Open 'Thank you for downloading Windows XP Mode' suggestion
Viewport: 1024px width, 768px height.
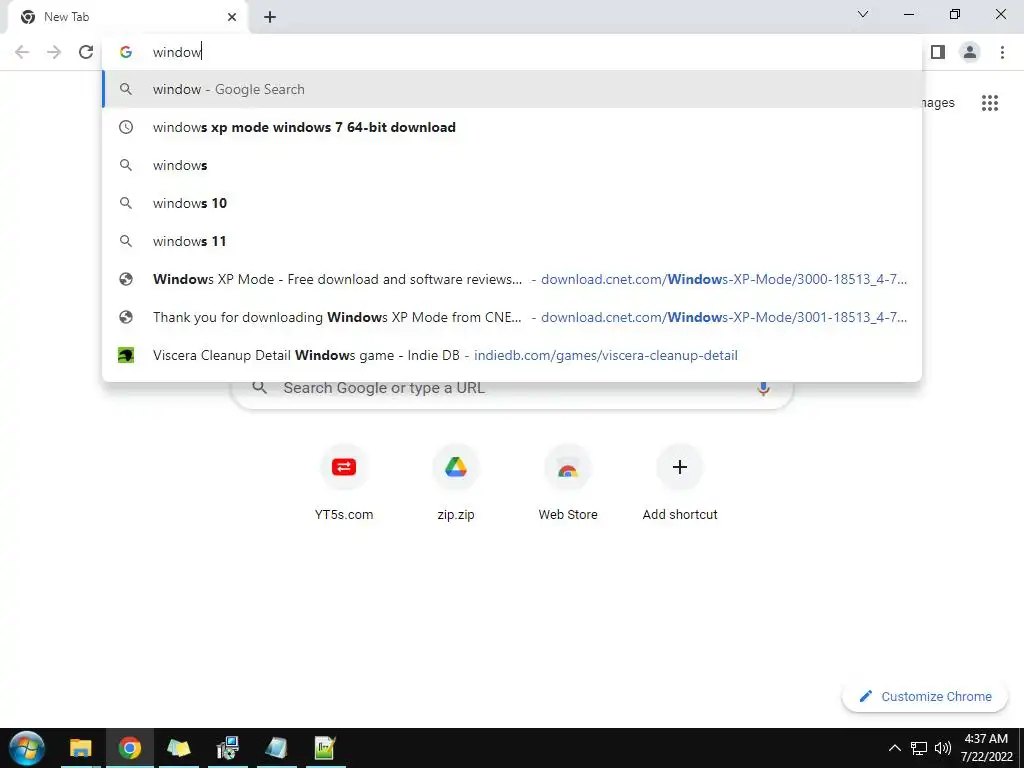tap(512, 317)
